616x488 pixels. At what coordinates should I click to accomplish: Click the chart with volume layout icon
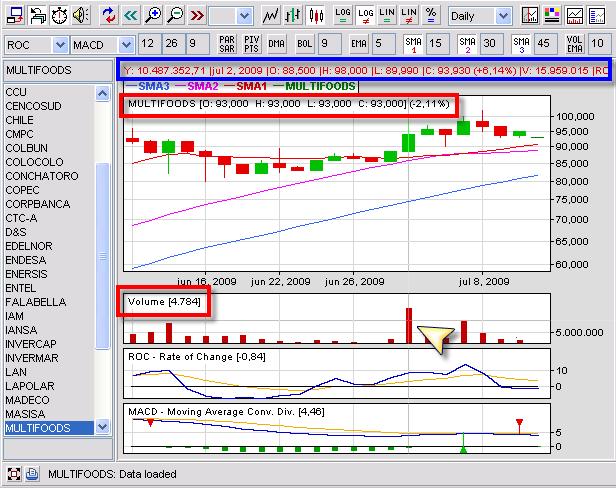coord(574,15)
